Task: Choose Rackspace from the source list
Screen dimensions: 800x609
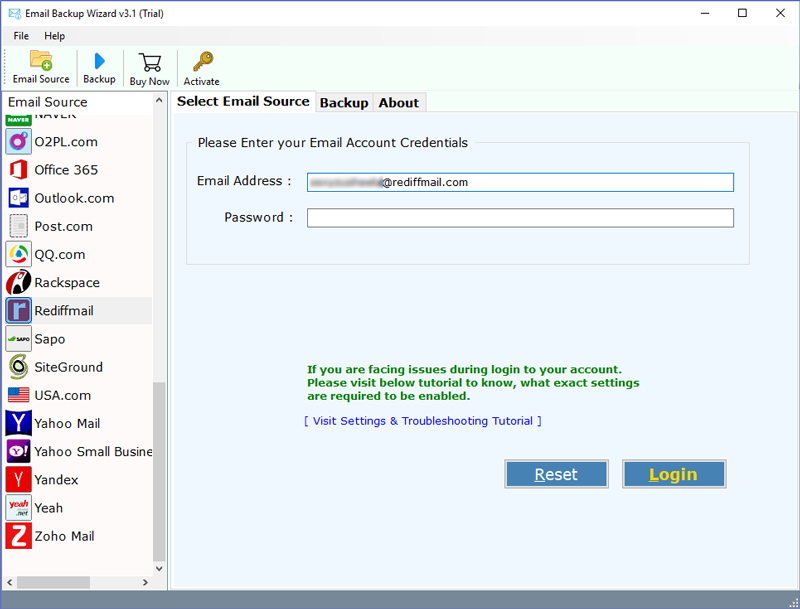Action: pyautogui.click(x=79, y=283)
